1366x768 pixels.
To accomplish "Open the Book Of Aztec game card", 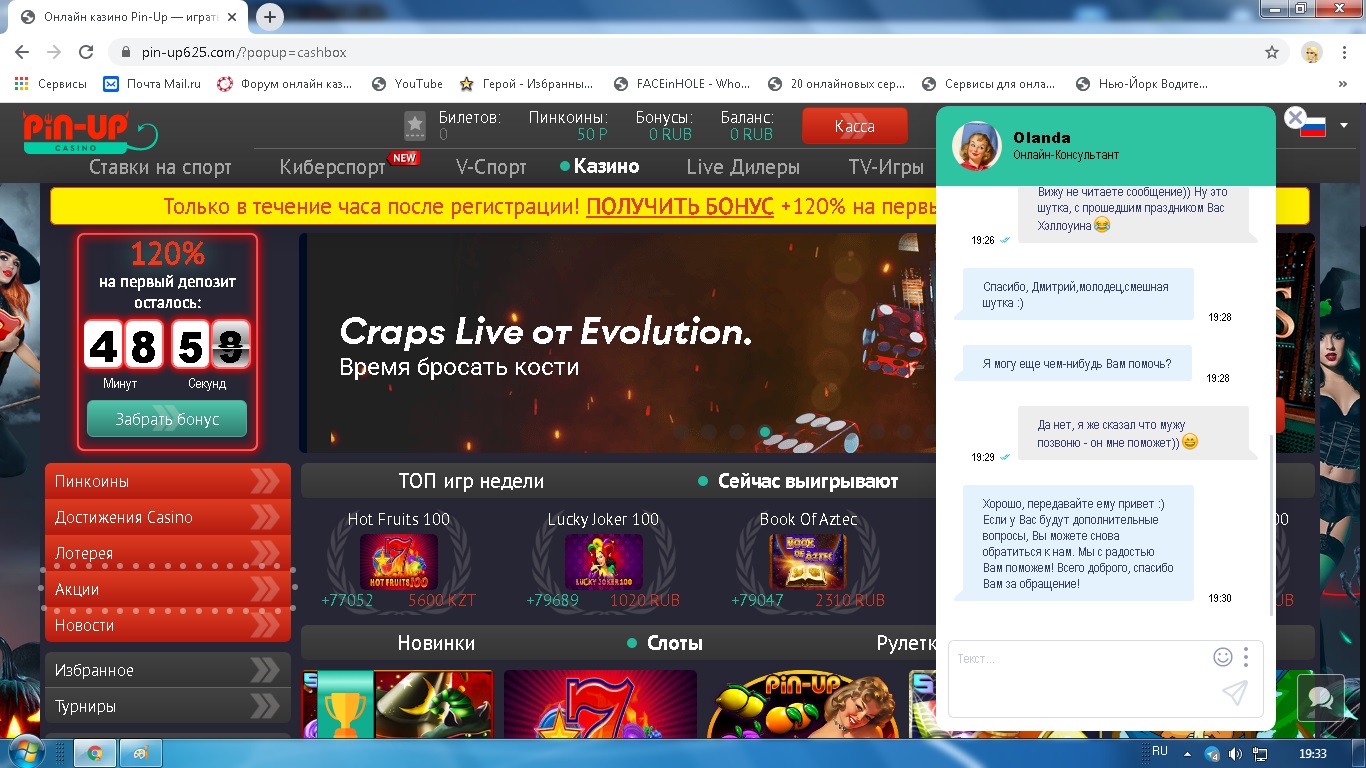I will [x=808, y=560].
